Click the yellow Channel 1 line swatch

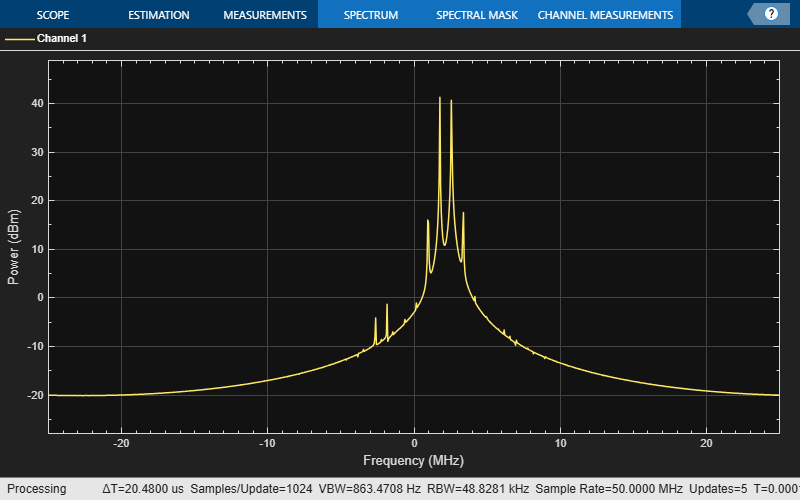19,39
